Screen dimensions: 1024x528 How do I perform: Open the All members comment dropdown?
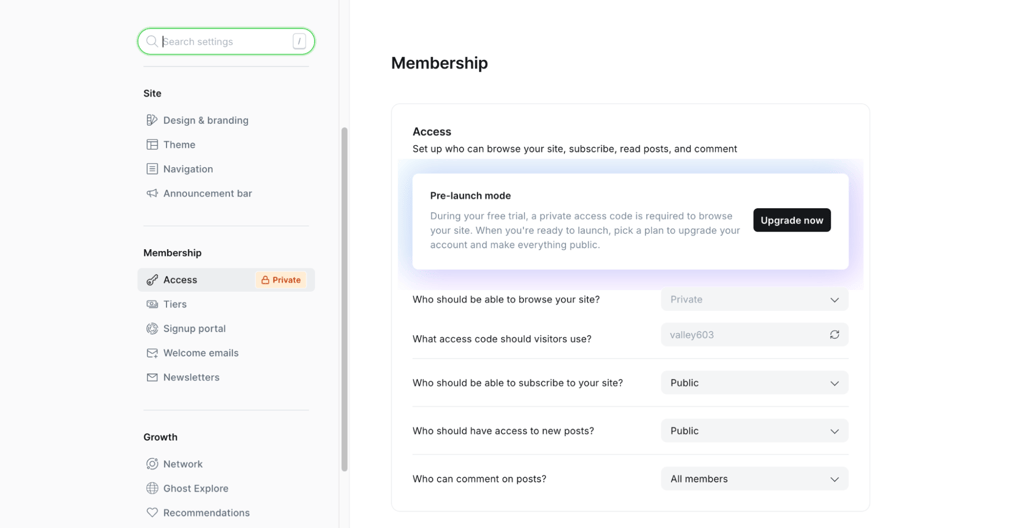point(754,479)
